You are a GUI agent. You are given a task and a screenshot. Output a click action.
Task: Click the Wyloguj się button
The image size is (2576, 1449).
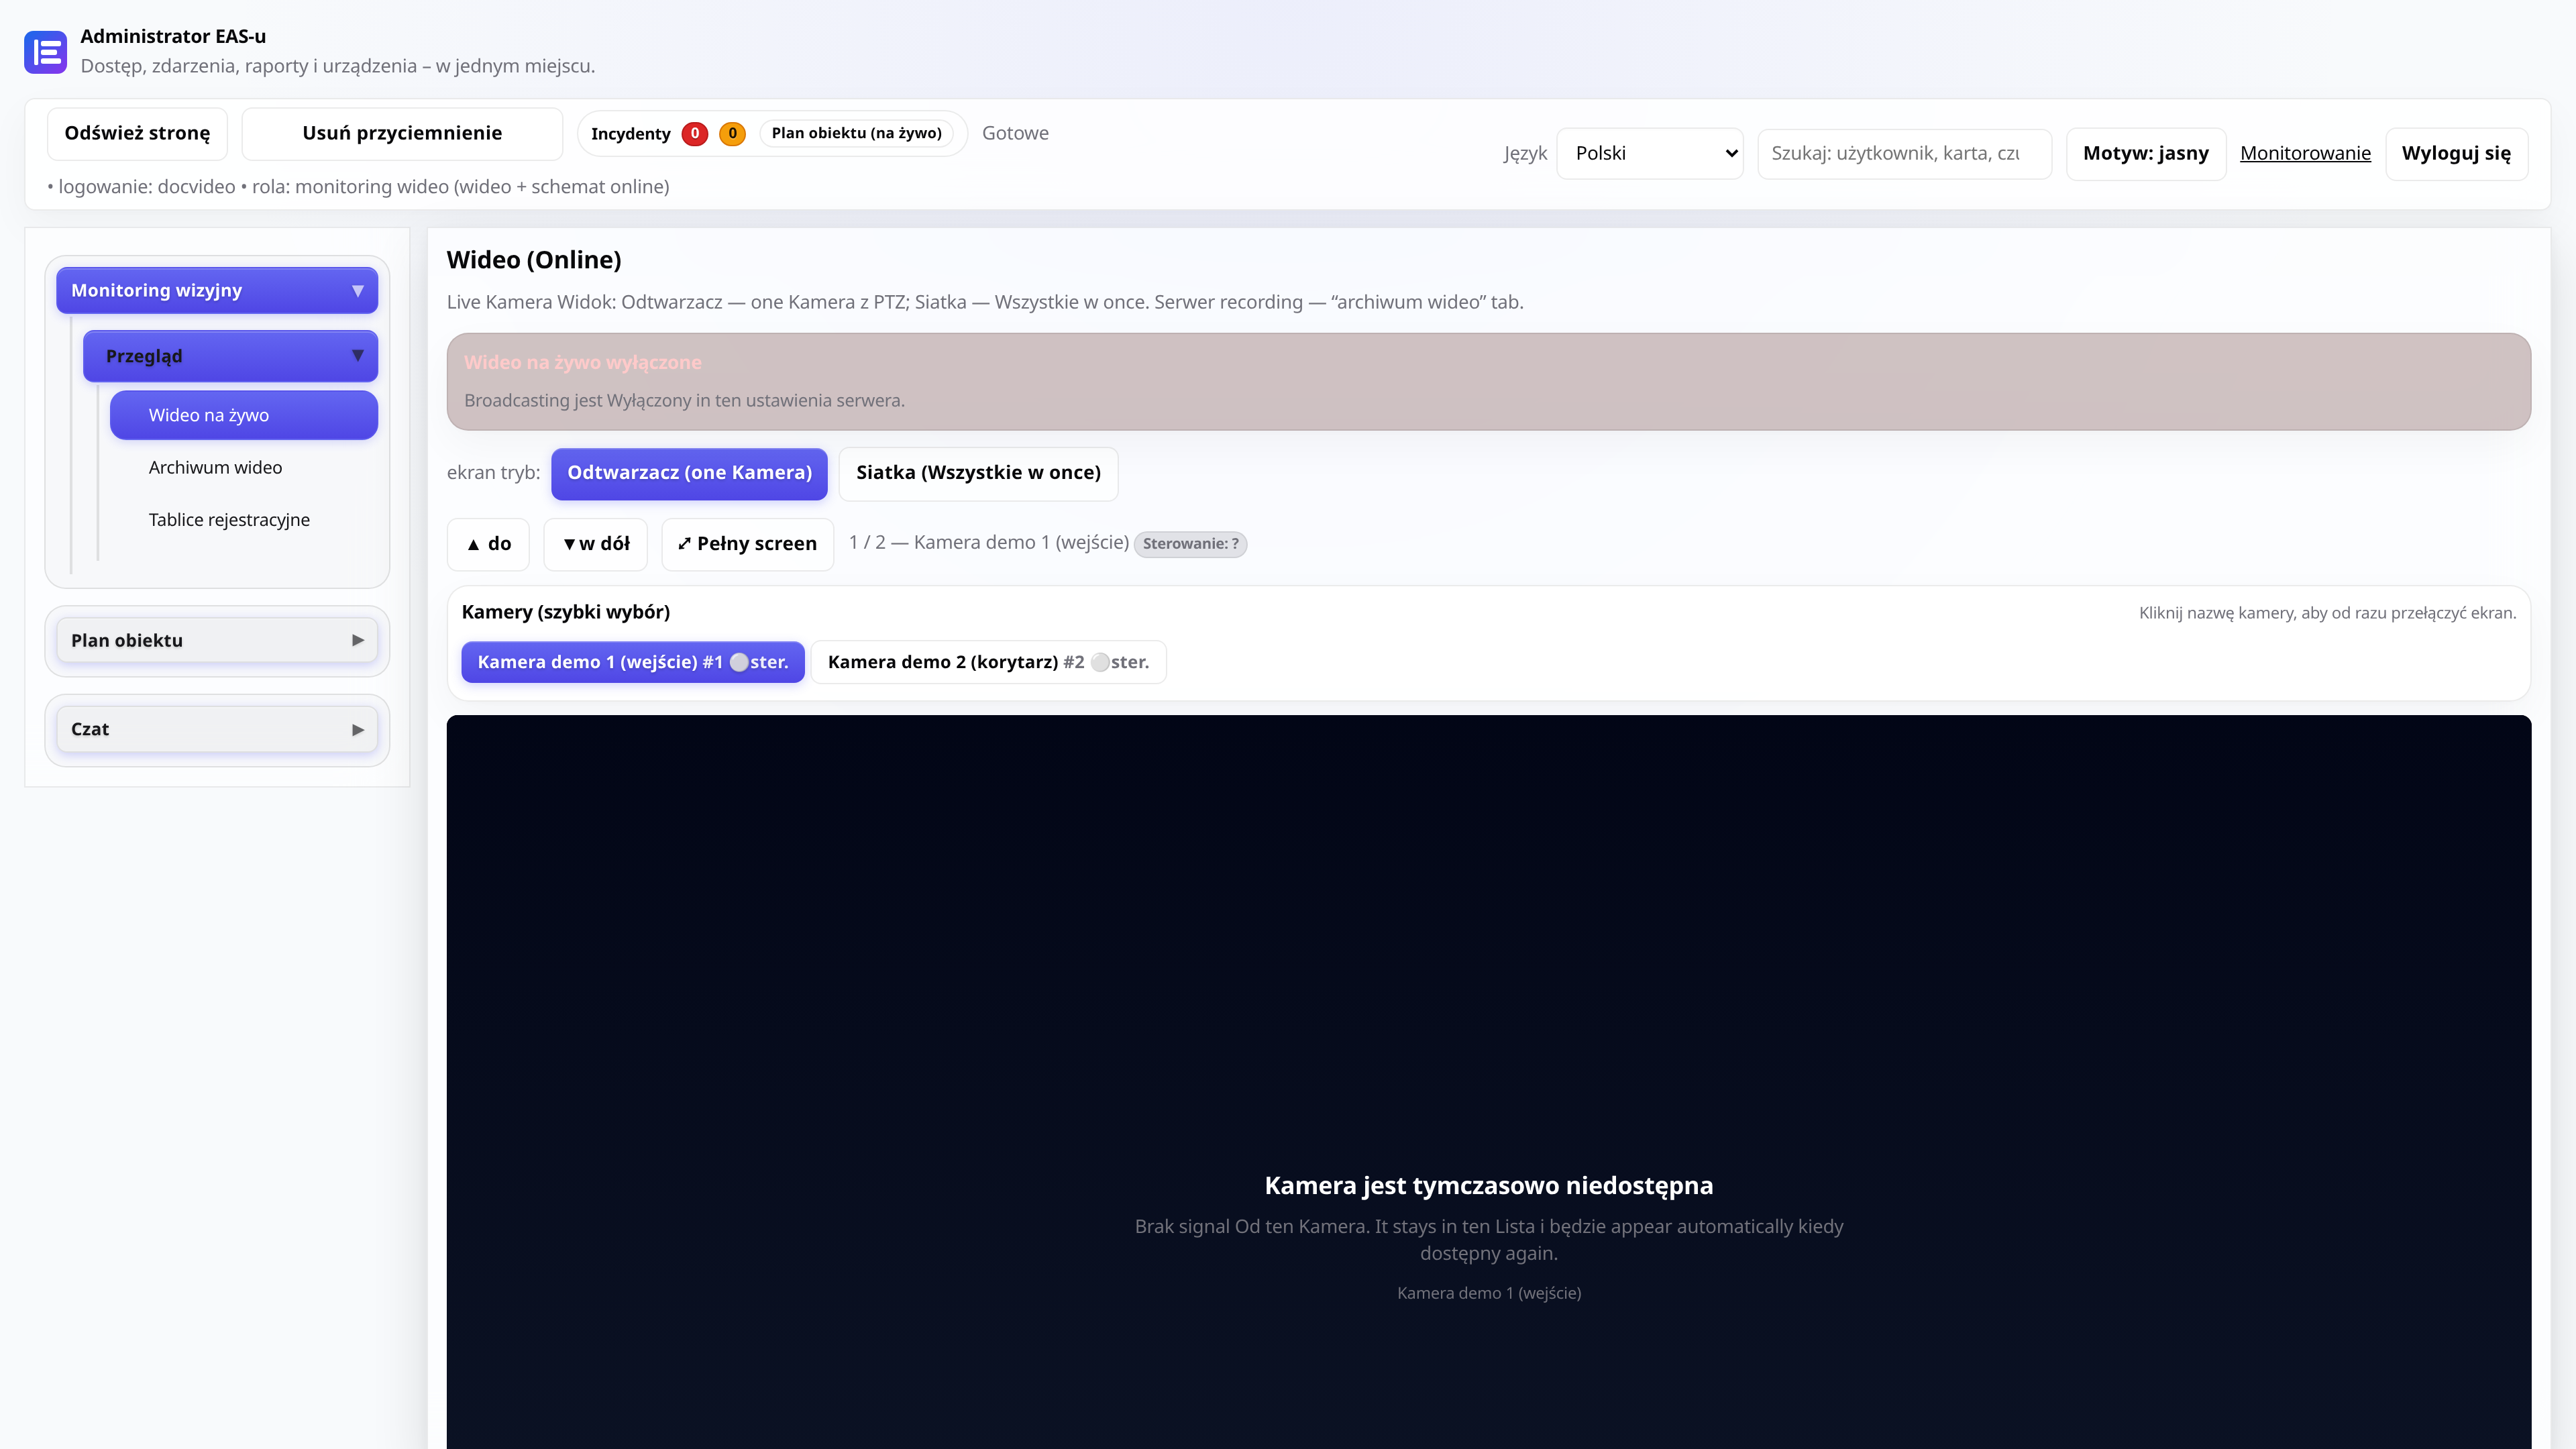pyautogui.click(x=2457, y=153)
